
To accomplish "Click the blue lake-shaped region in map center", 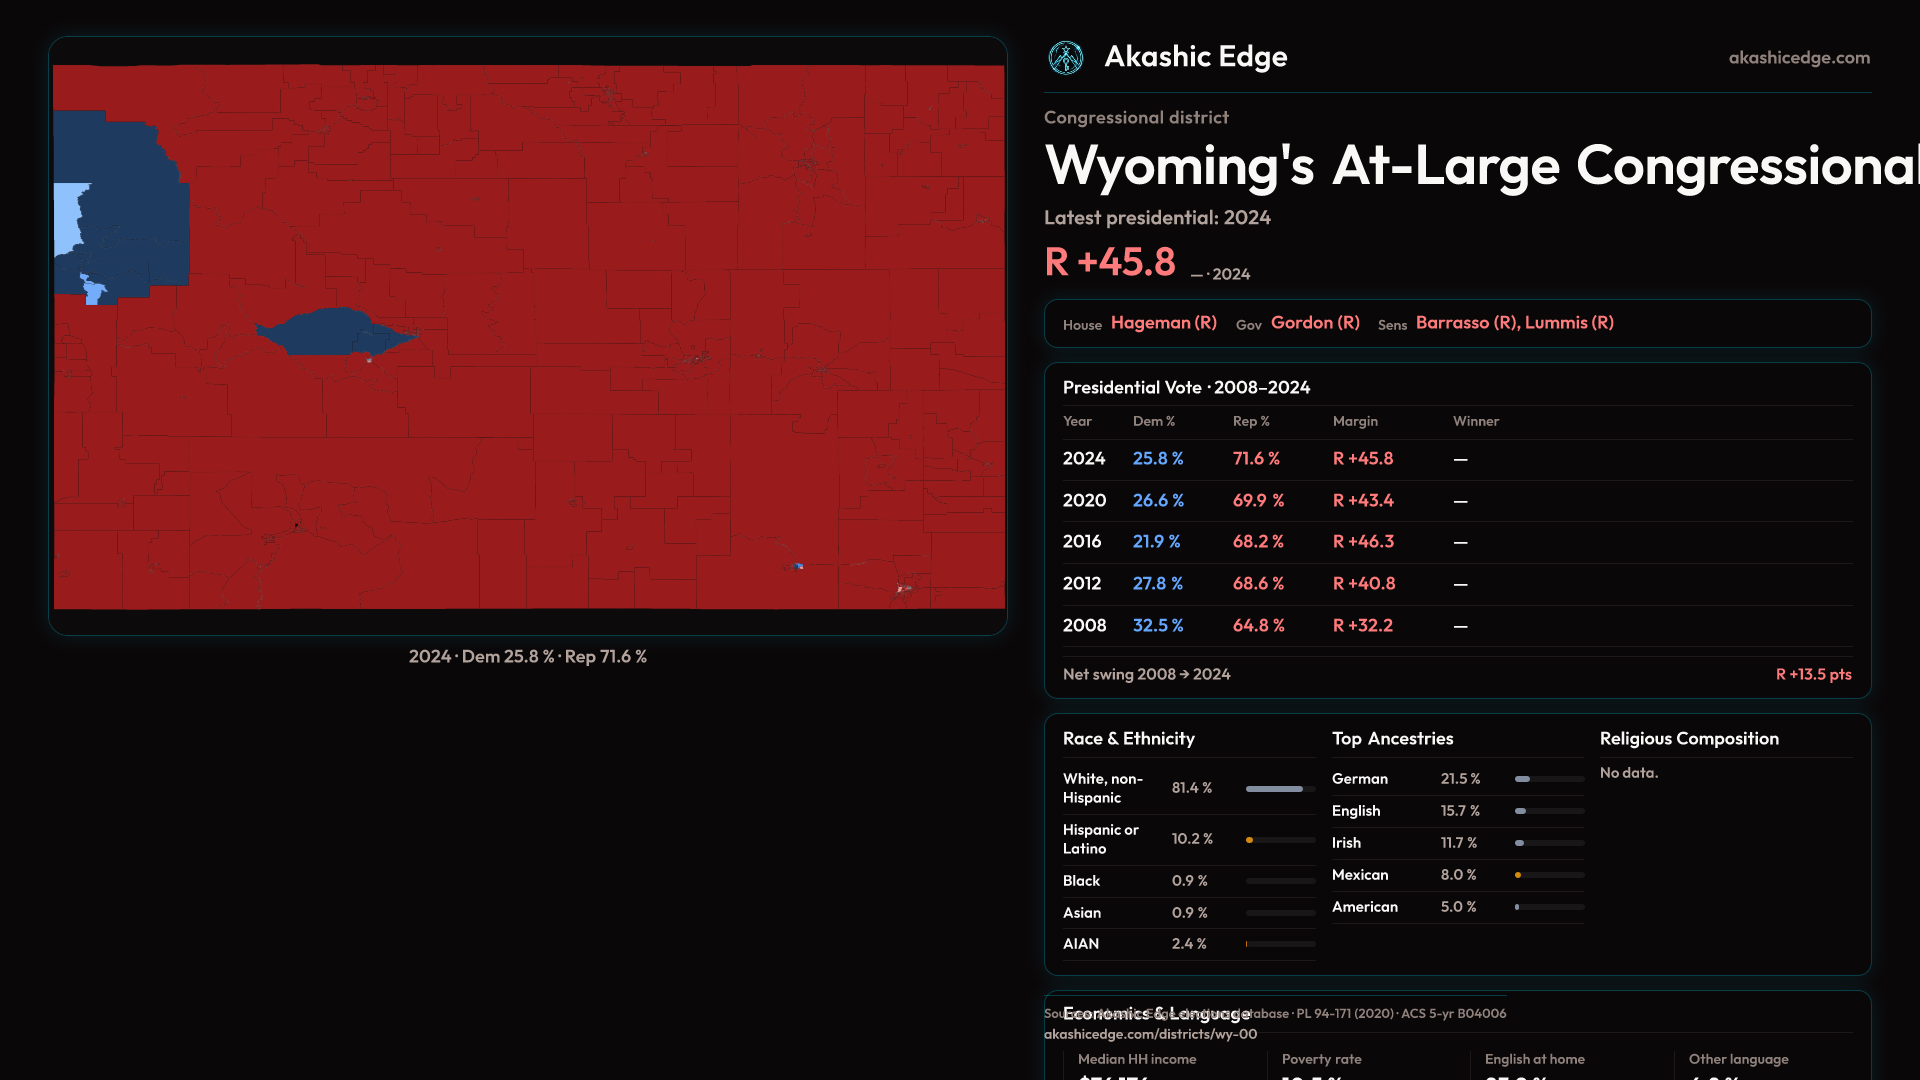I will click(x=325, y=333).
